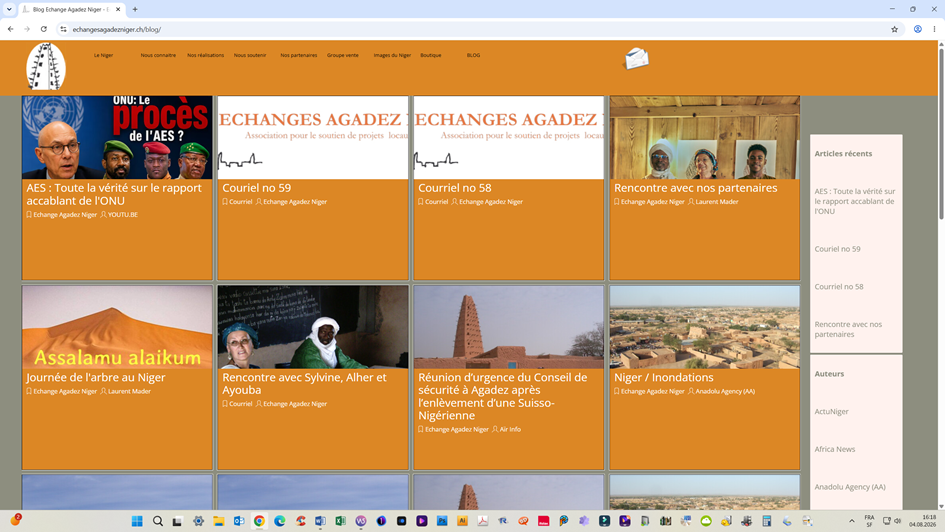The image size is (945, 532).
Task: Click the Chrome icon in the taskbar
Action: click(259, 521)
